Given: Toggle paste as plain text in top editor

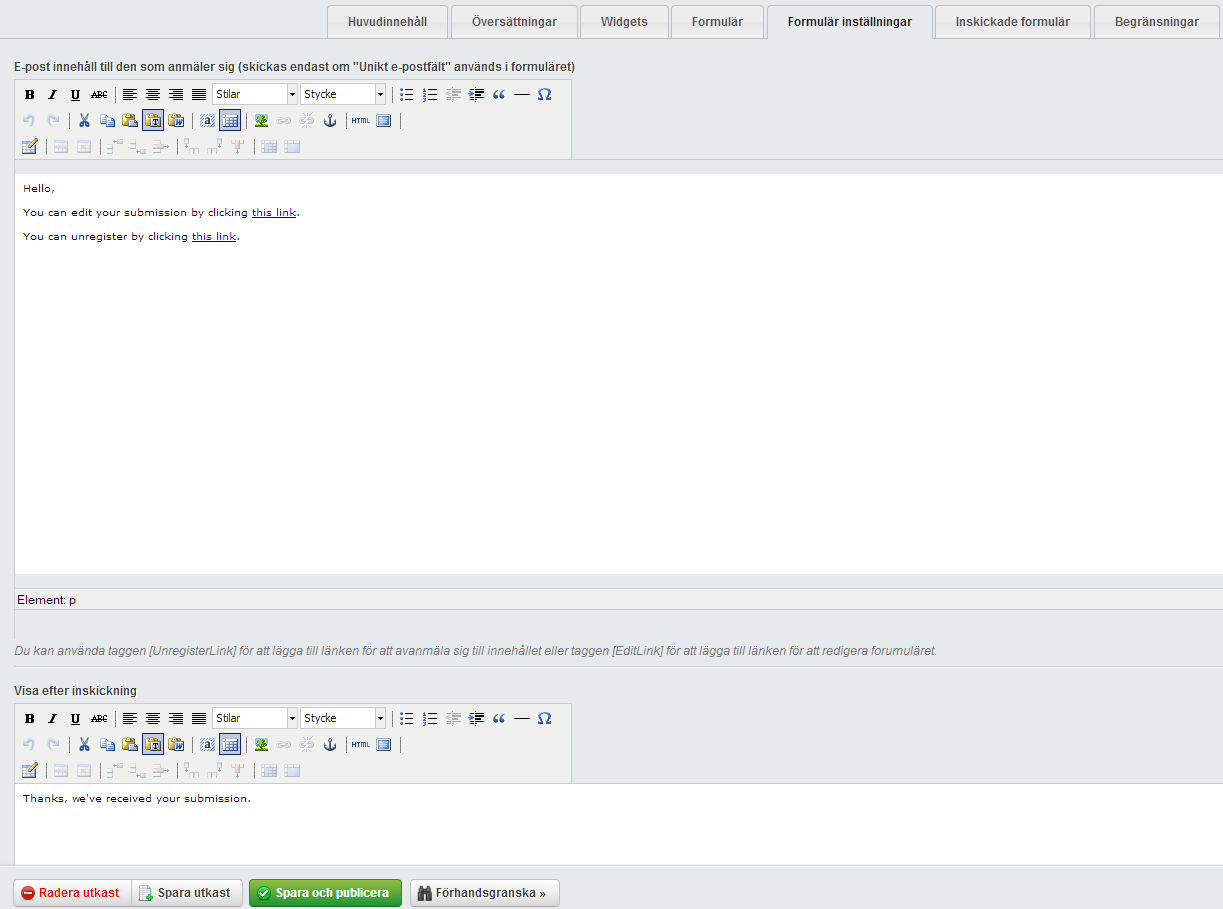Looking at the screenshot, I should pos(153,120).
